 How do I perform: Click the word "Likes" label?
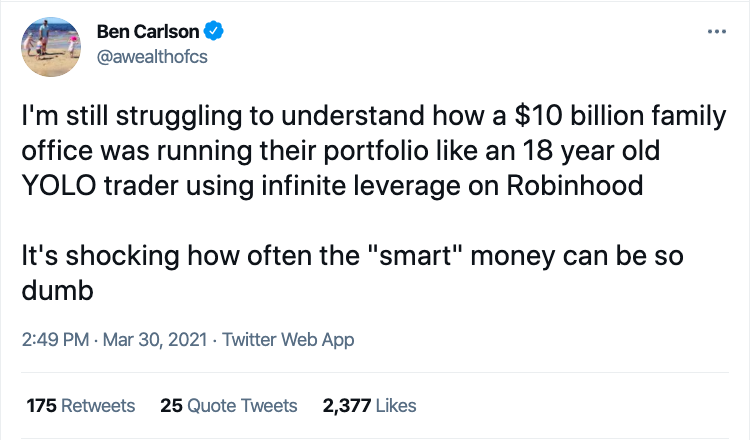coord(396,405)
